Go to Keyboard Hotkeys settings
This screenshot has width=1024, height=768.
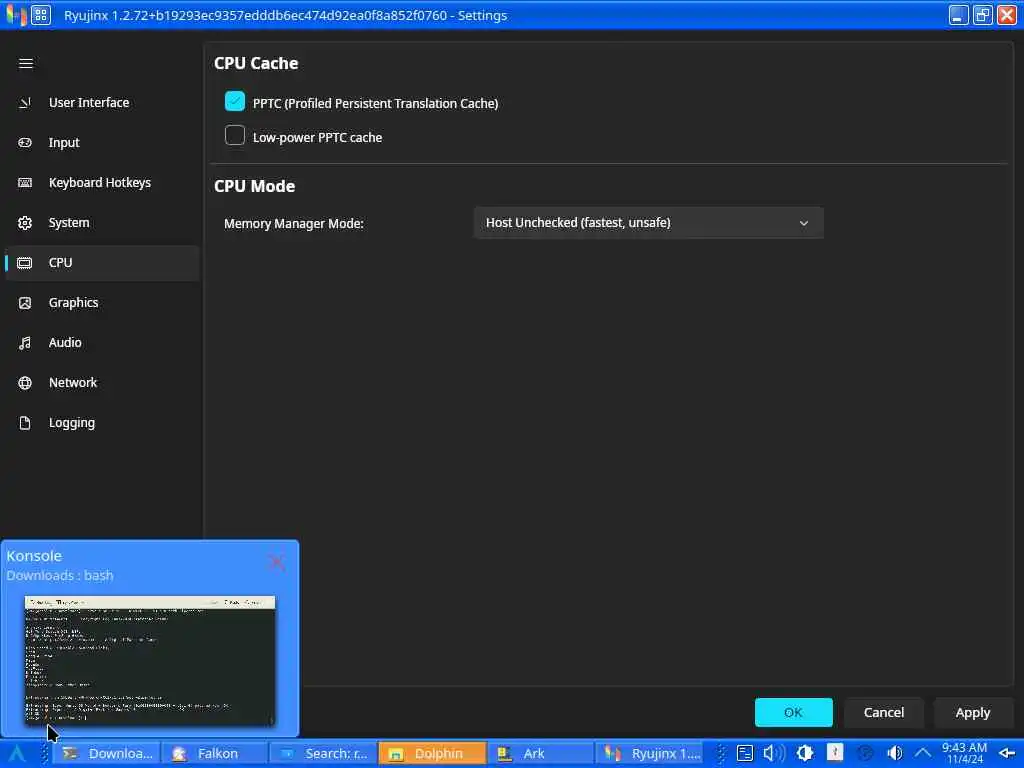(101, 182)
